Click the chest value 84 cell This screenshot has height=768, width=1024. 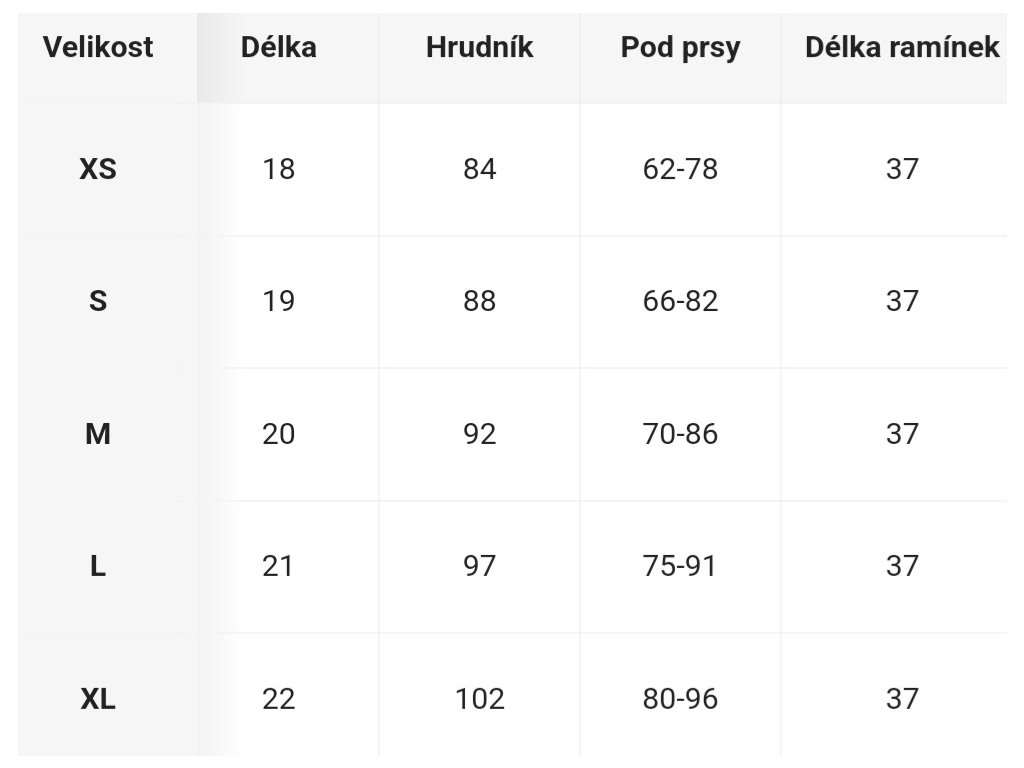click(x=479, y=169)
